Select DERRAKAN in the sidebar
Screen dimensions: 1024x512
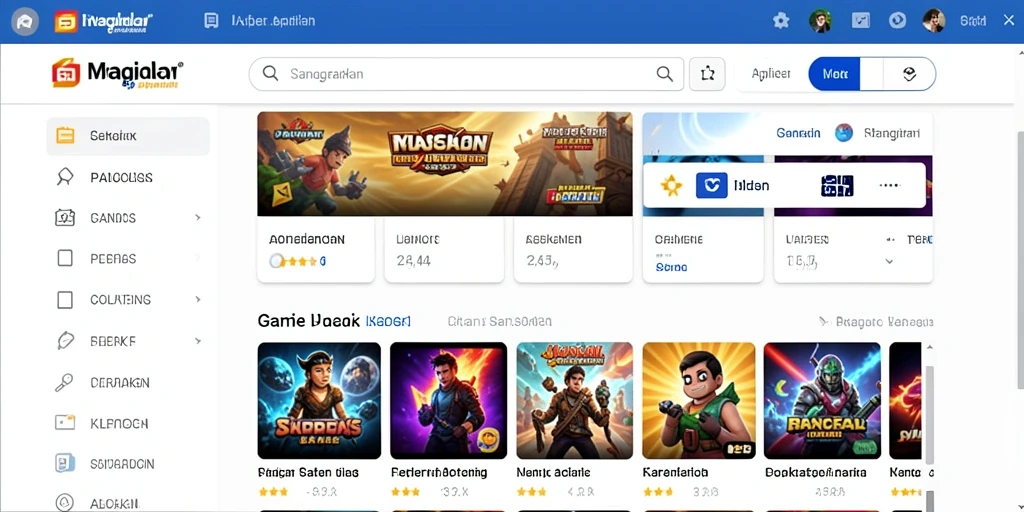tap(120, 382)
